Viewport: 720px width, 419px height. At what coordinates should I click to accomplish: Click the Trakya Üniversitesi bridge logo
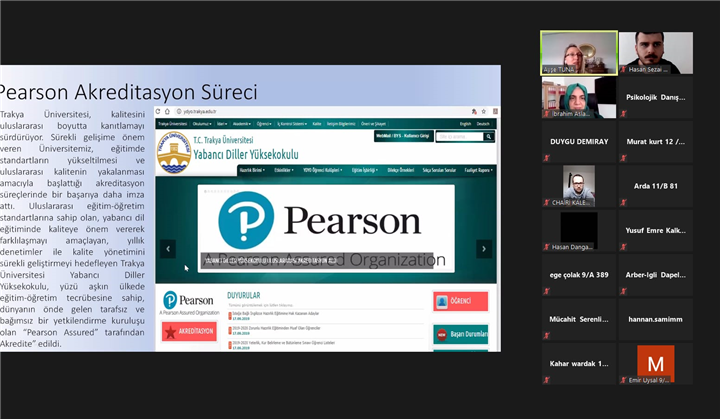click(x=174, y=153)
